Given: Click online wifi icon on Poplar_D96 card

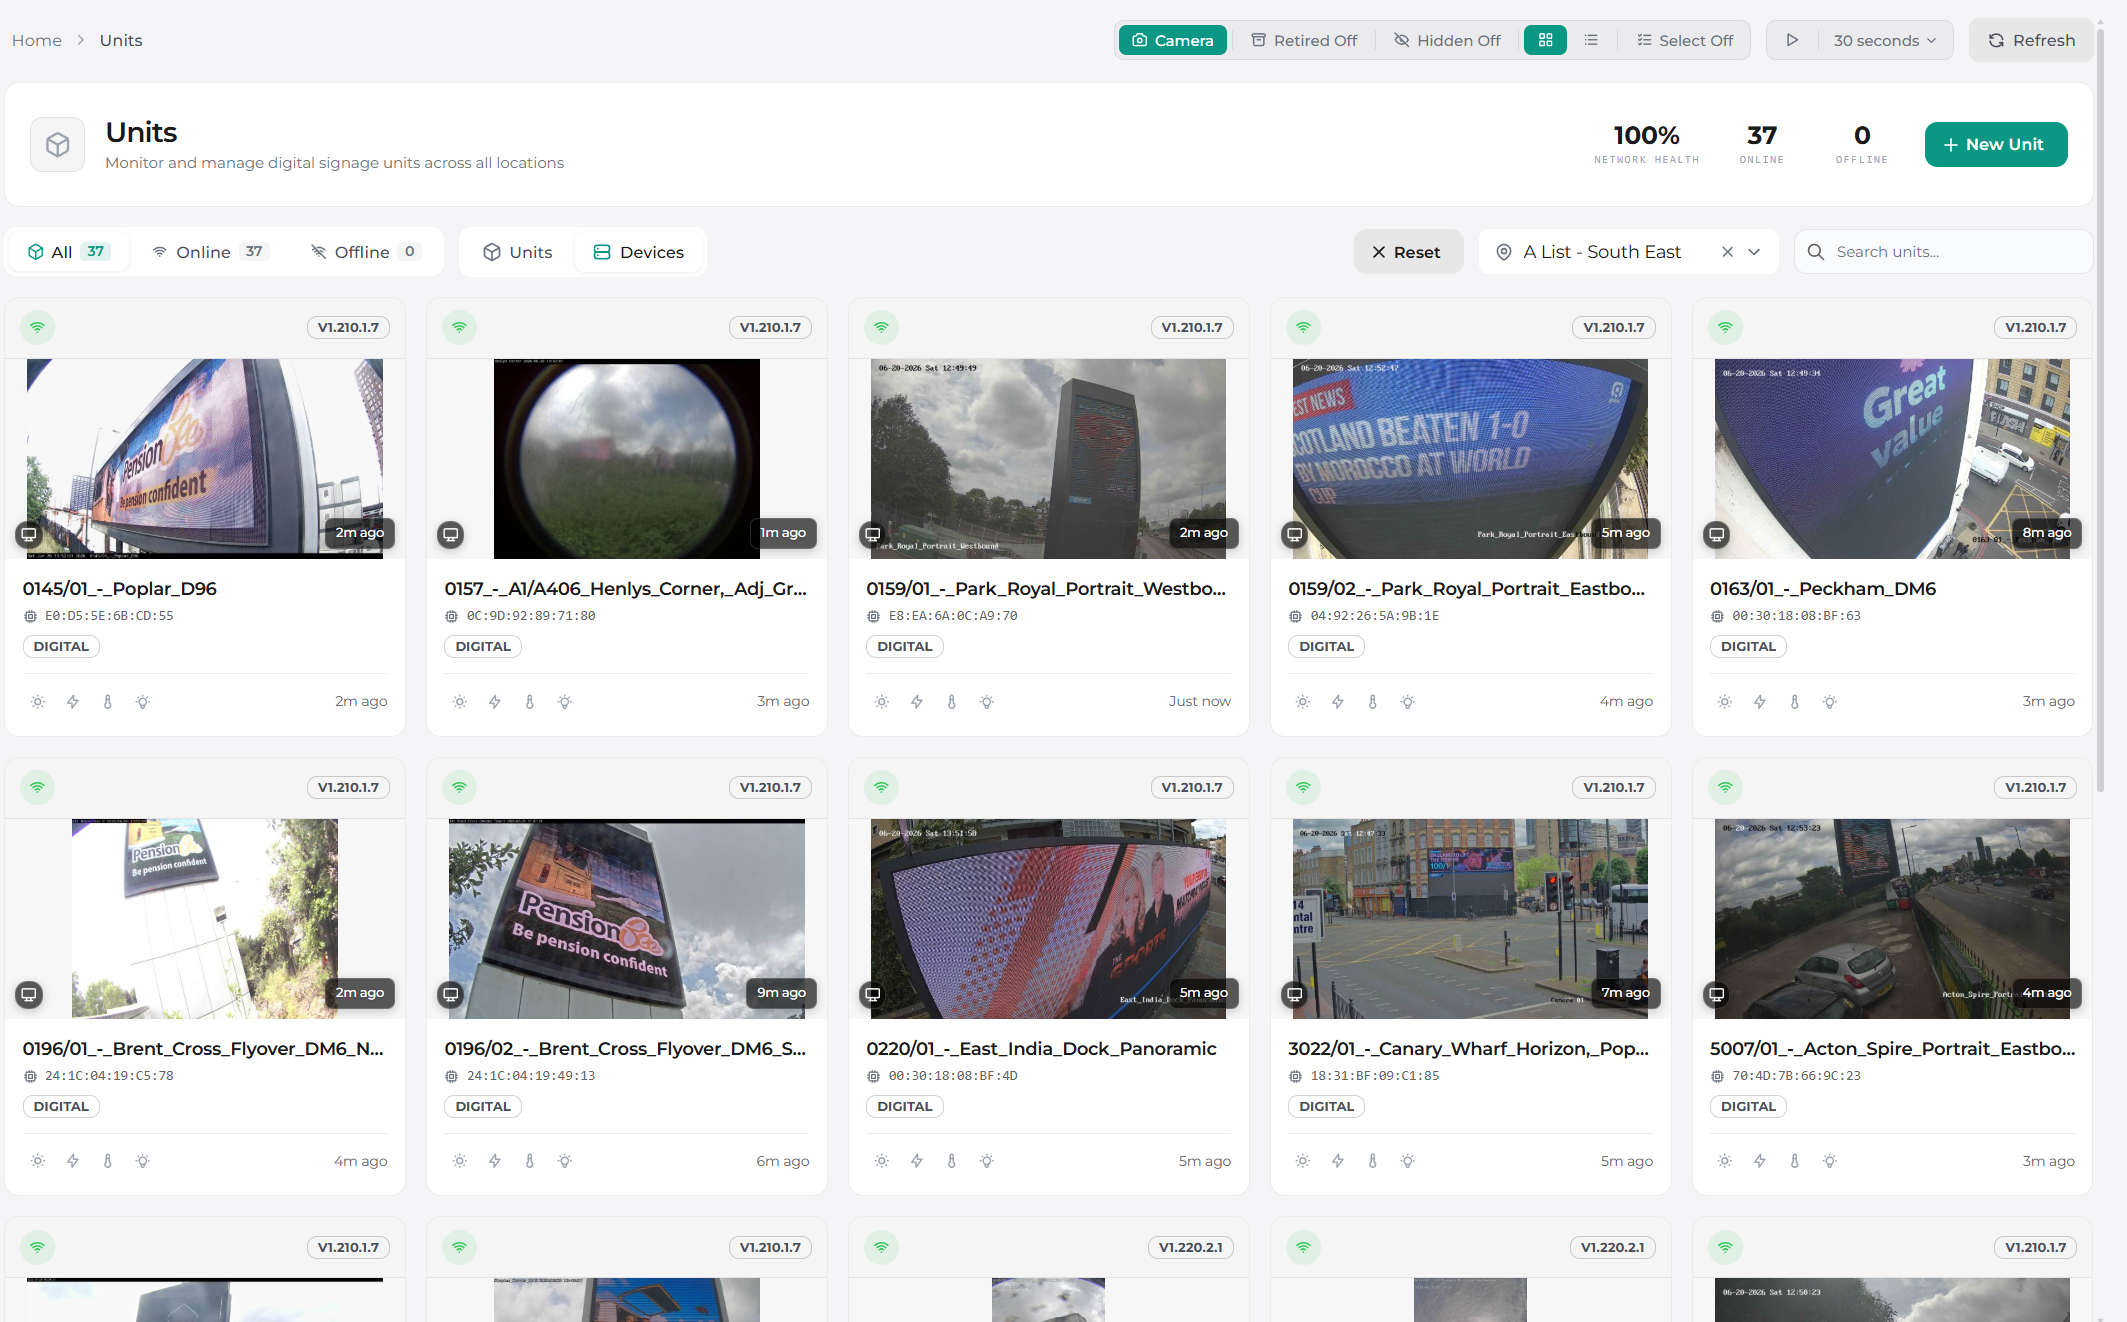Looking at the screenshot, I should pyautogui.click(x=37, y=327).
